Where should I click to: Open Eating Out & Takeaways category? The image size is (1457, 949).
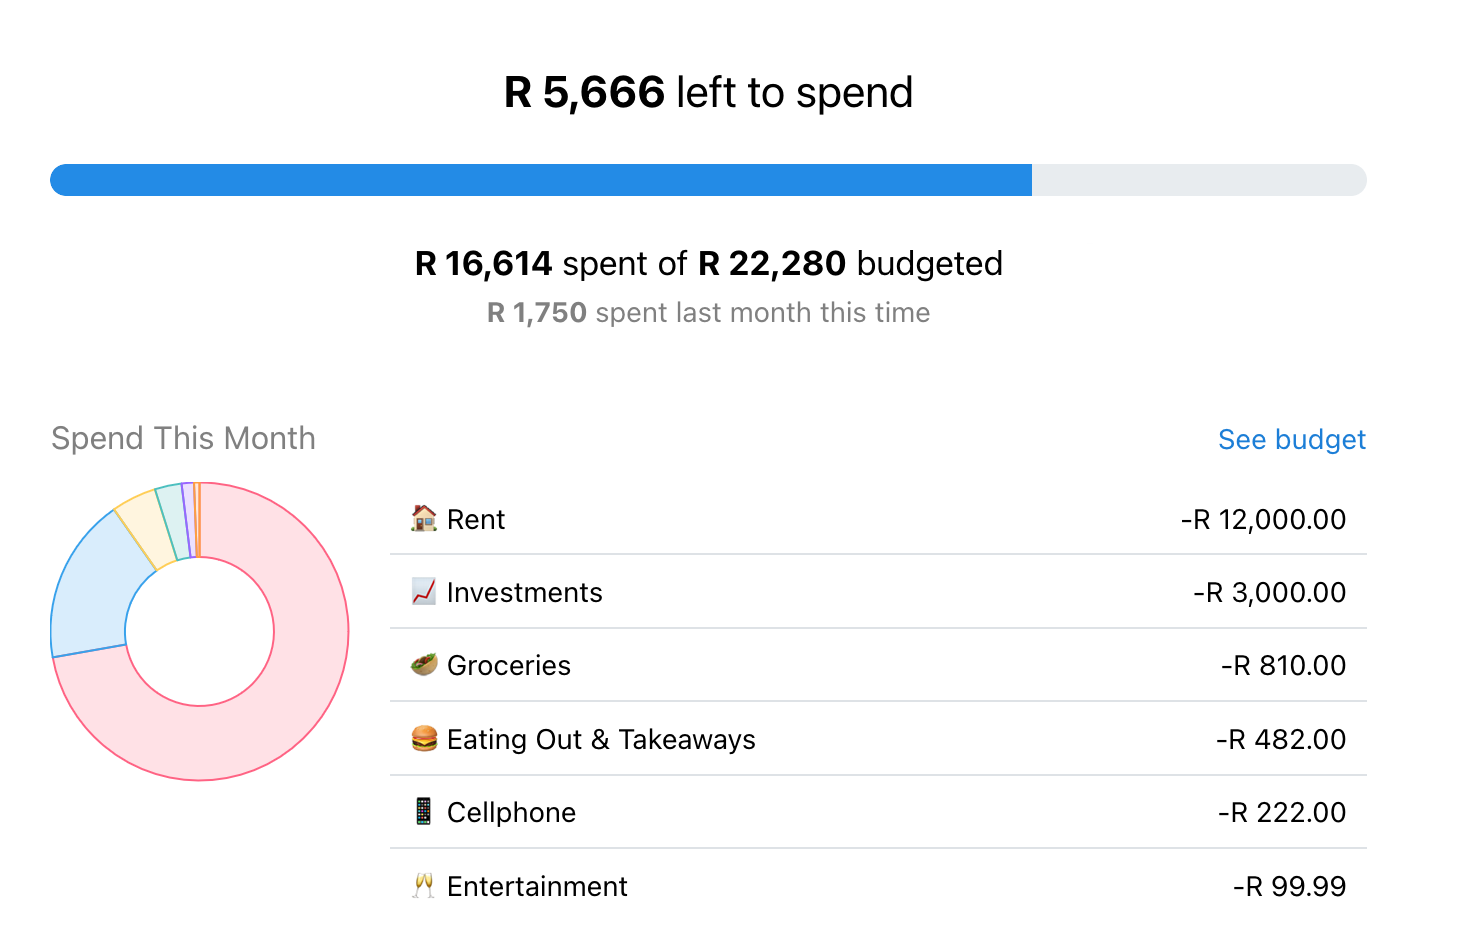[x=601, y=739]
